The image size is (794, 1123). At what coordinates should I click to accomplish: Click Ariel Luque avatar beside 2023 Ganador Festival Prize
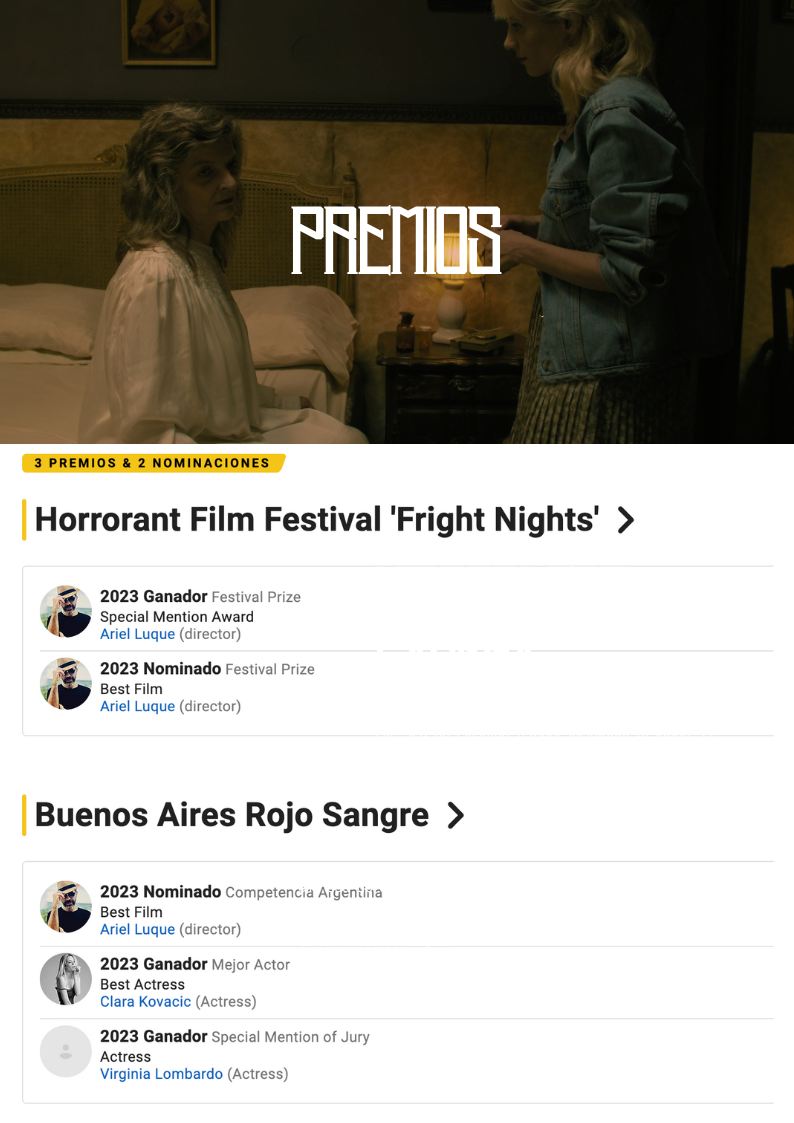[x=66, y=612]
